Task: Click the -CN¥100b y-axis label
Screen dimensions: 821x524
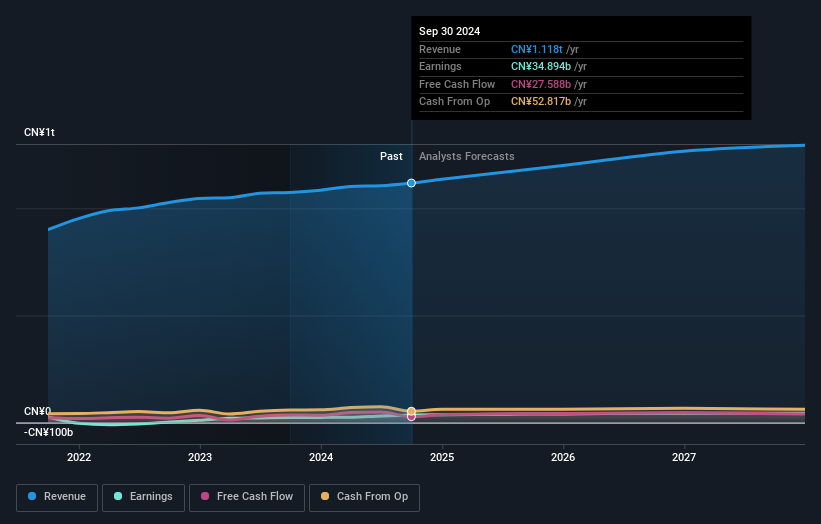Action: [48, 432]
